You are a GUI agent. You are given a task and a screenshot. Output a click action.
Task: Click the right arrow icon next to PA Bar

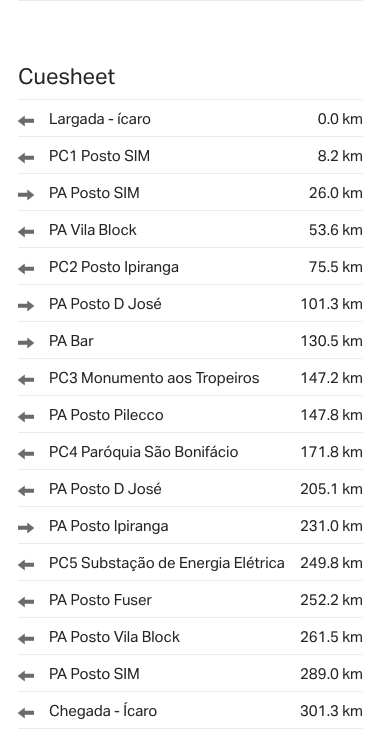(26, 343)
